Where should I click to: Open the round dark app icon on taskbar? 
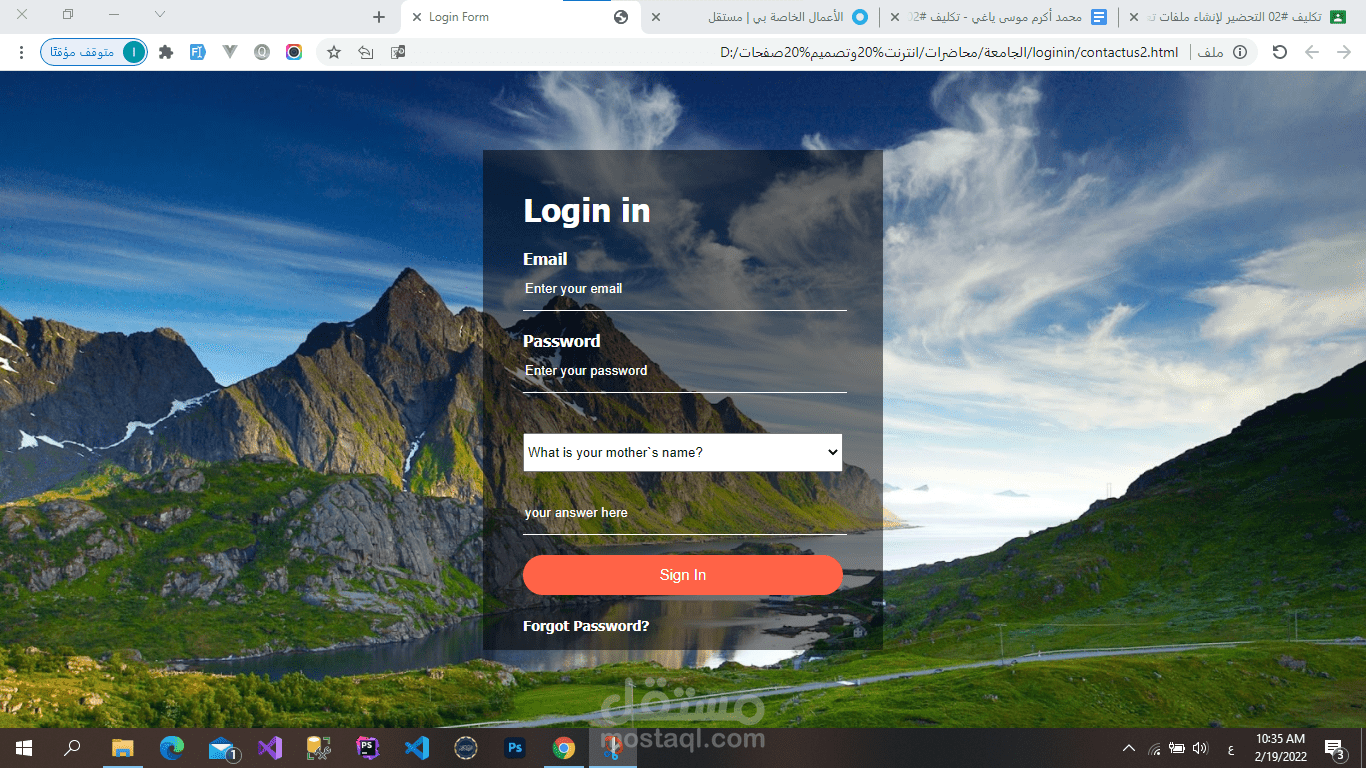466,748
